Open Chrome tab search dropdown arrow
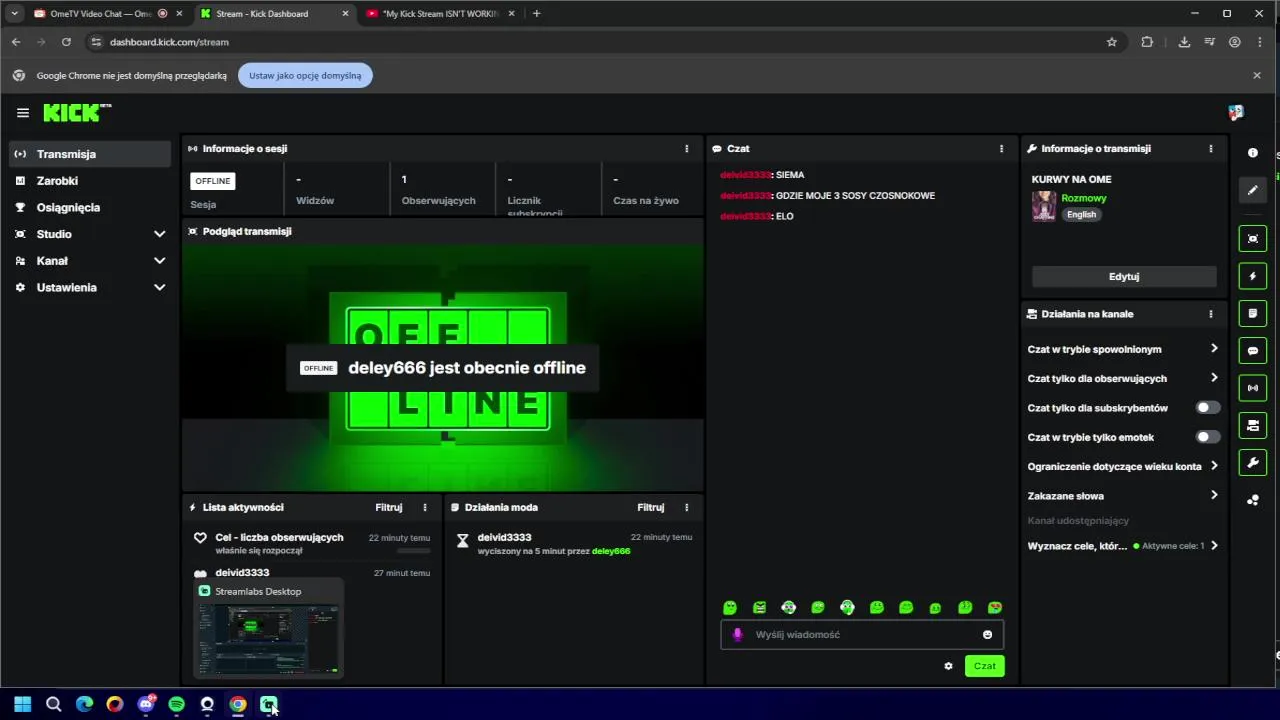The width and height of the screenshot is (1280, 720). coord(14,14)
